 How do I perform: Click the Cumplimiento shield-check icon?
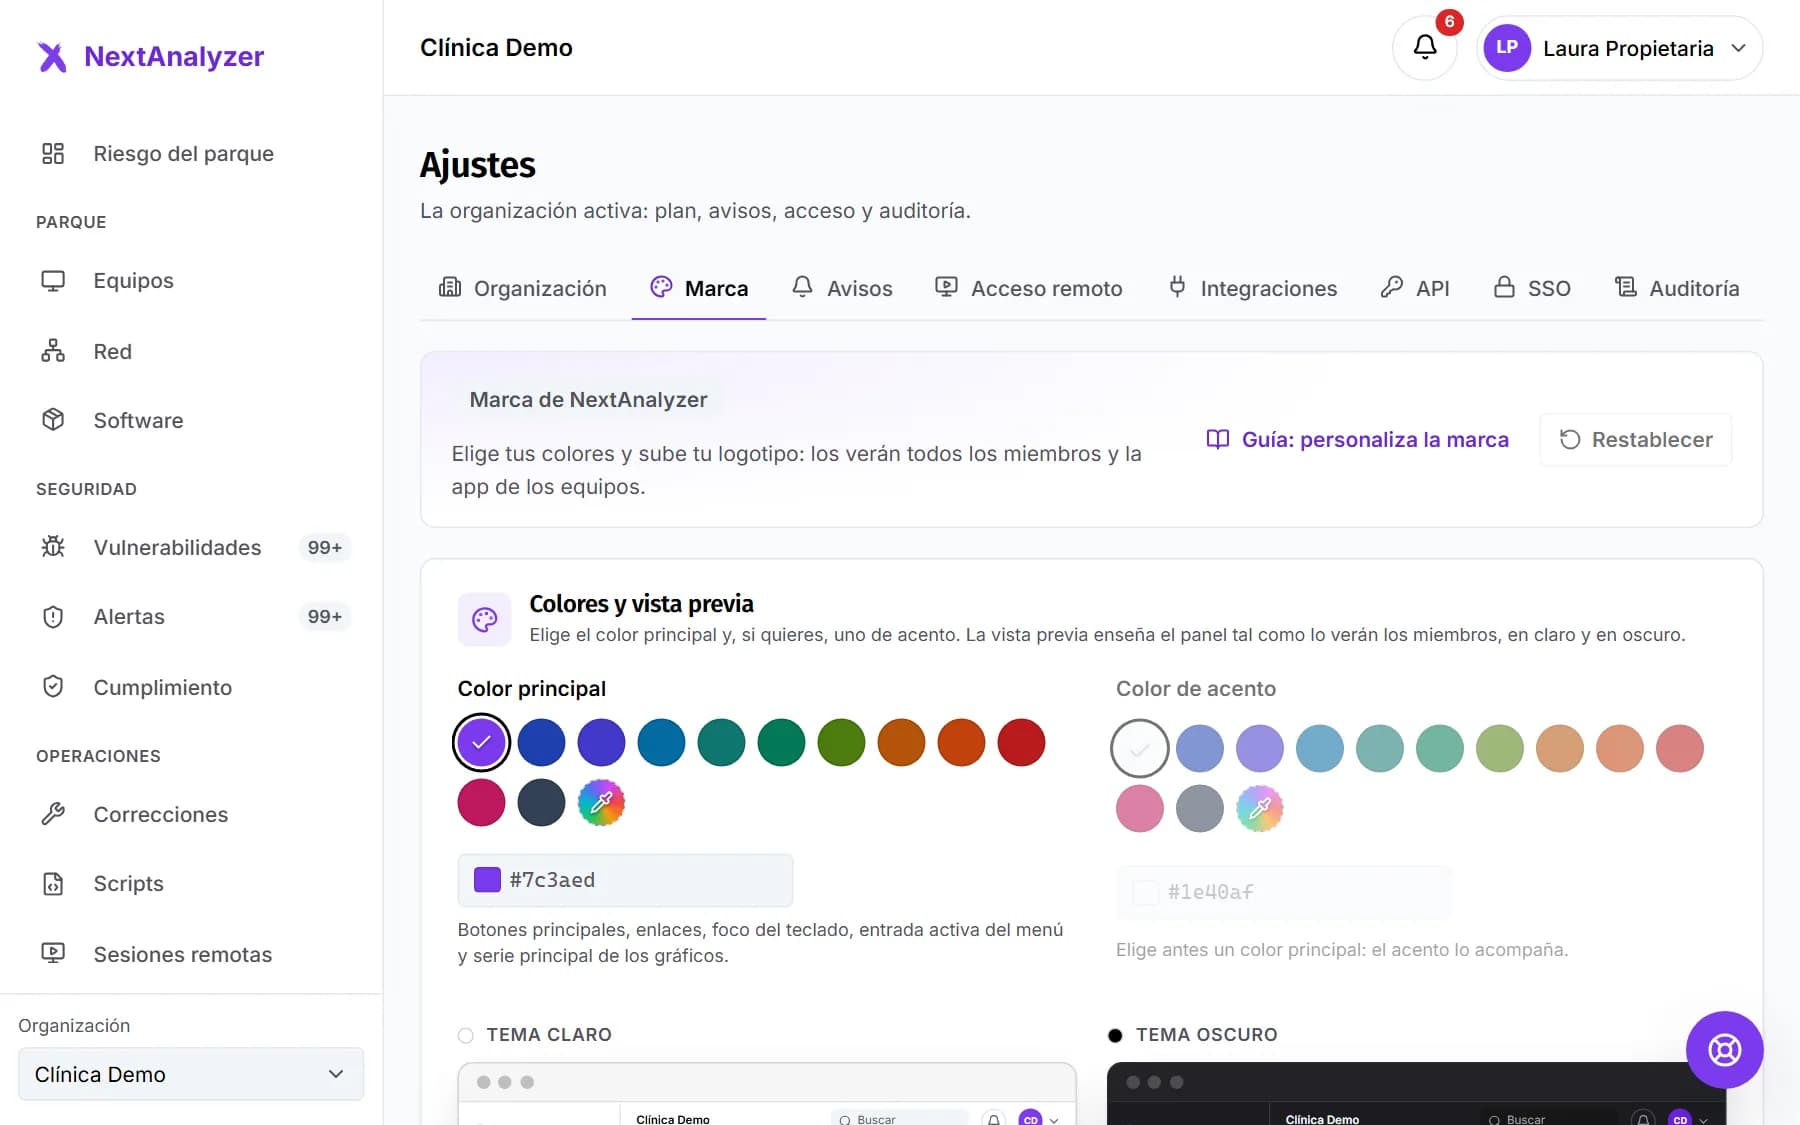[53, 687]
